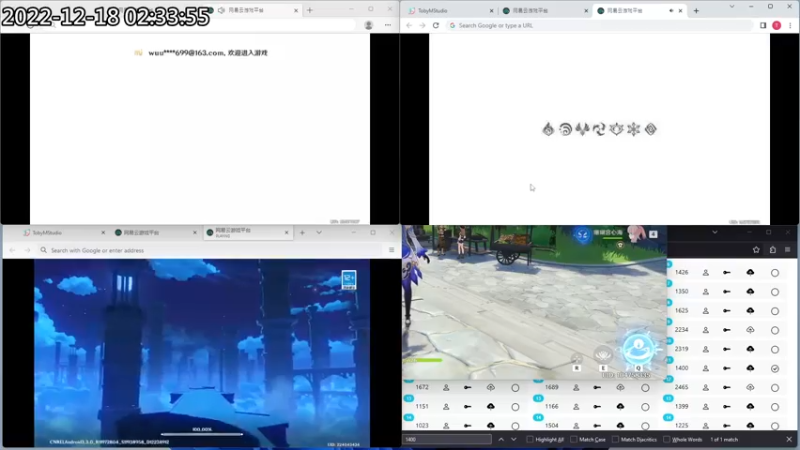
Task: Open new tab in bottom-left browser
Action: point(302,233)
